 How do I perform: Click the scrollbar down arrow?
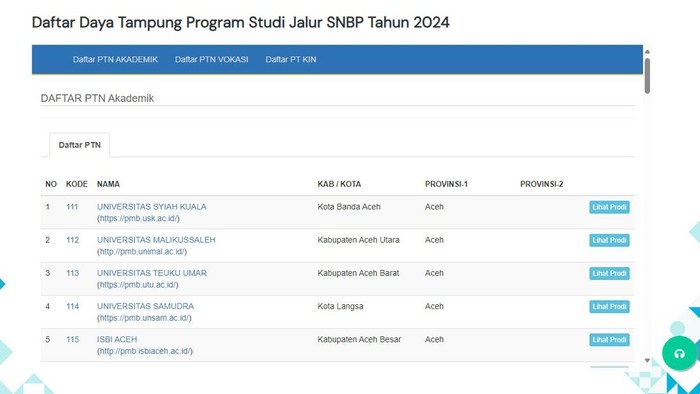(647, 360)
